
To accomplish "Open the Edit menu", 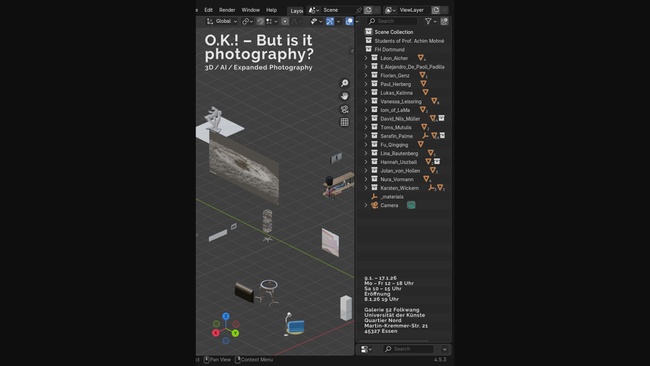I will (x=208, y=10).
